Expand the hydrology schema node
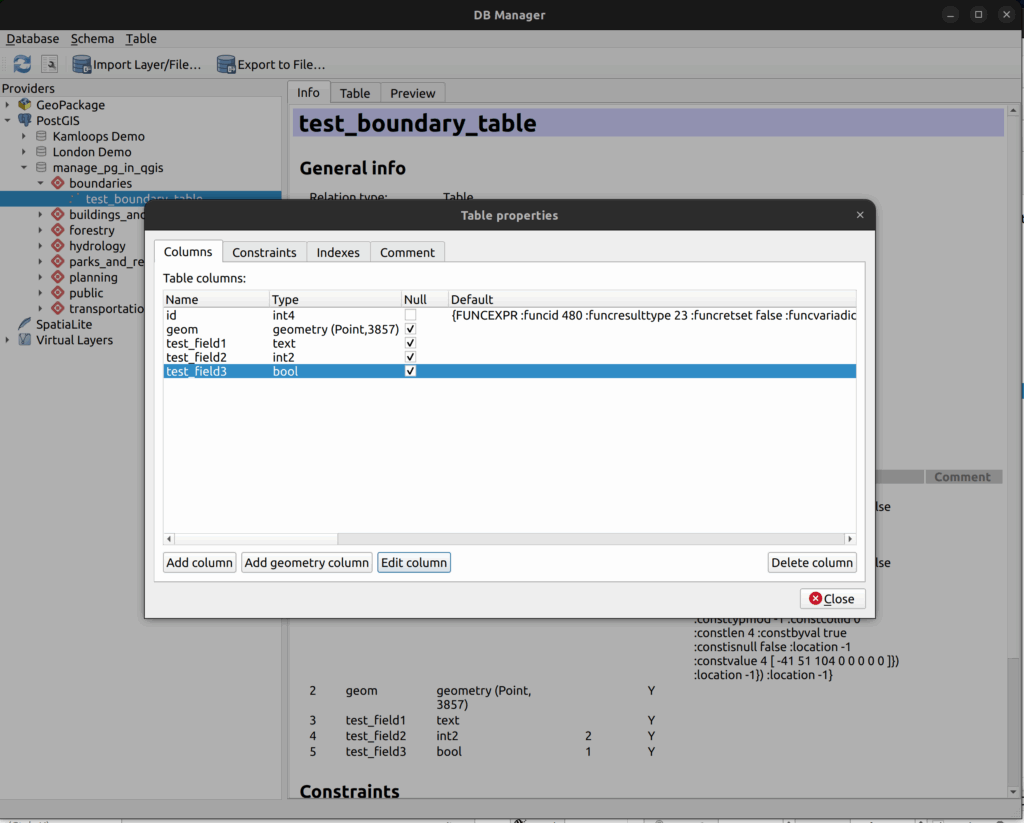 40,246
